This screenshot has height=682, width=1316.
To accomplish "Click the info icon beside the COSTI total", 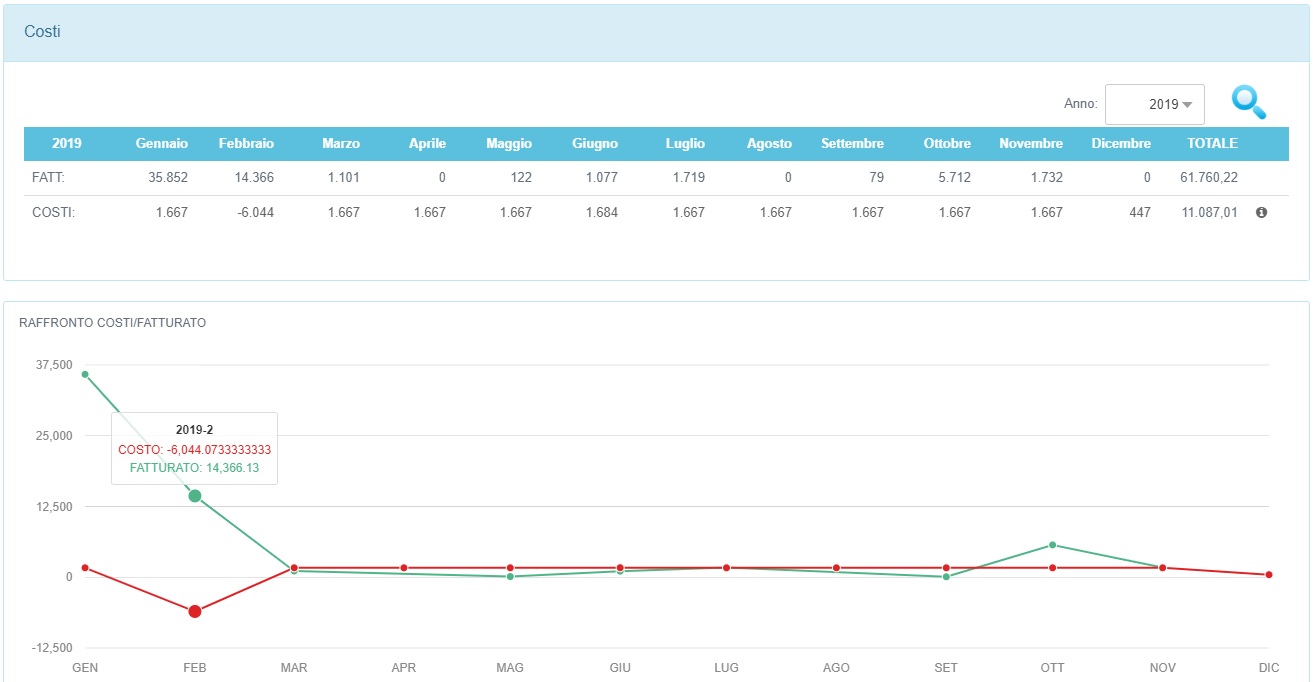I will click(x=1261, y=212).
